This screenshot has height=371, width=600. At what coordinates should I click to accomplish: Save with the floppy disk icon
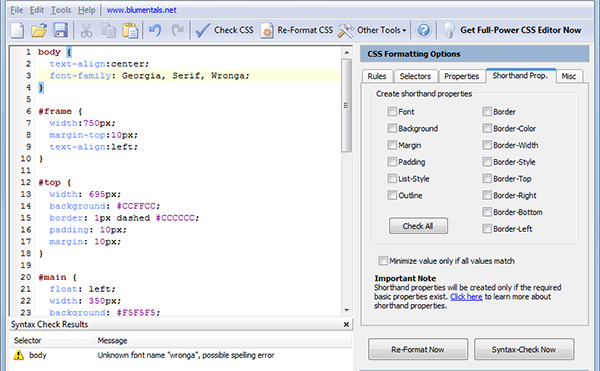point(60,30)
